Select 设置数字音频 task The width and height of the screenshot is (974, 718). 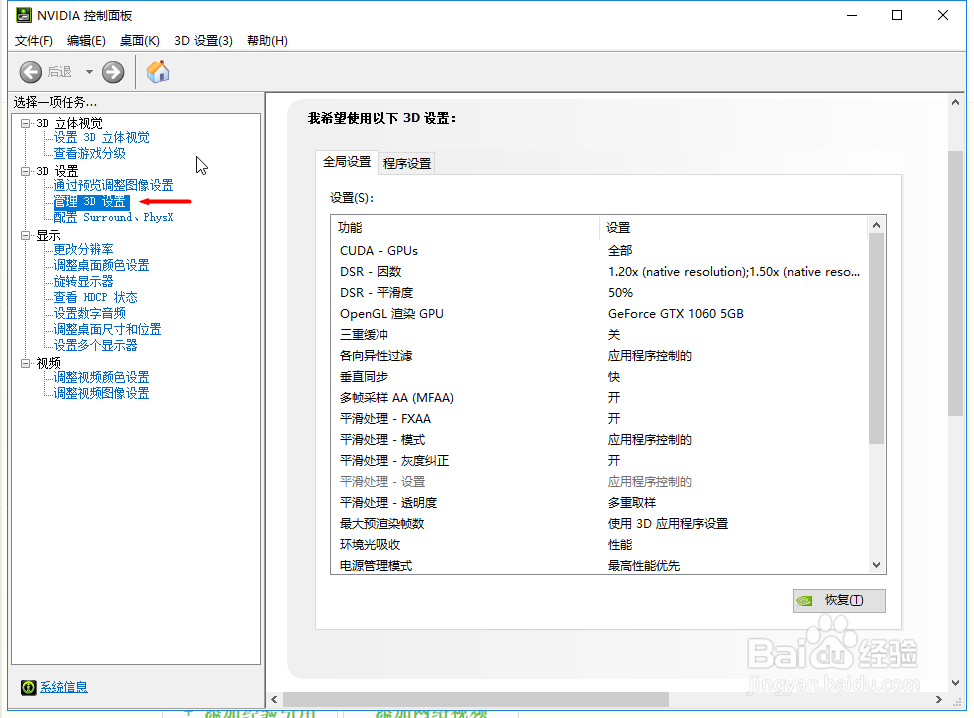(x=89, y=313)
